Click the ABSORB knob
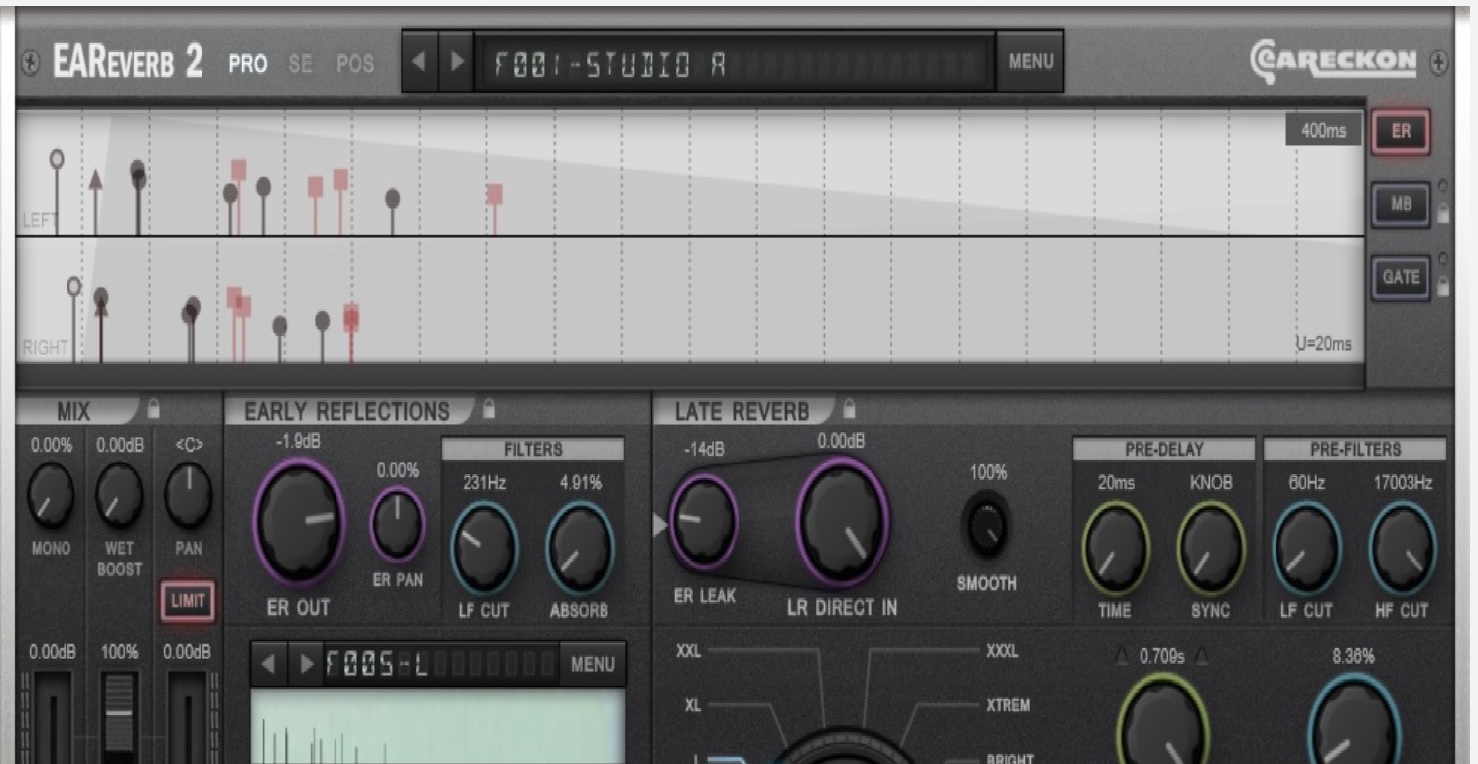The height and width of the screenshot is (764, 1478). pos(580,546)
